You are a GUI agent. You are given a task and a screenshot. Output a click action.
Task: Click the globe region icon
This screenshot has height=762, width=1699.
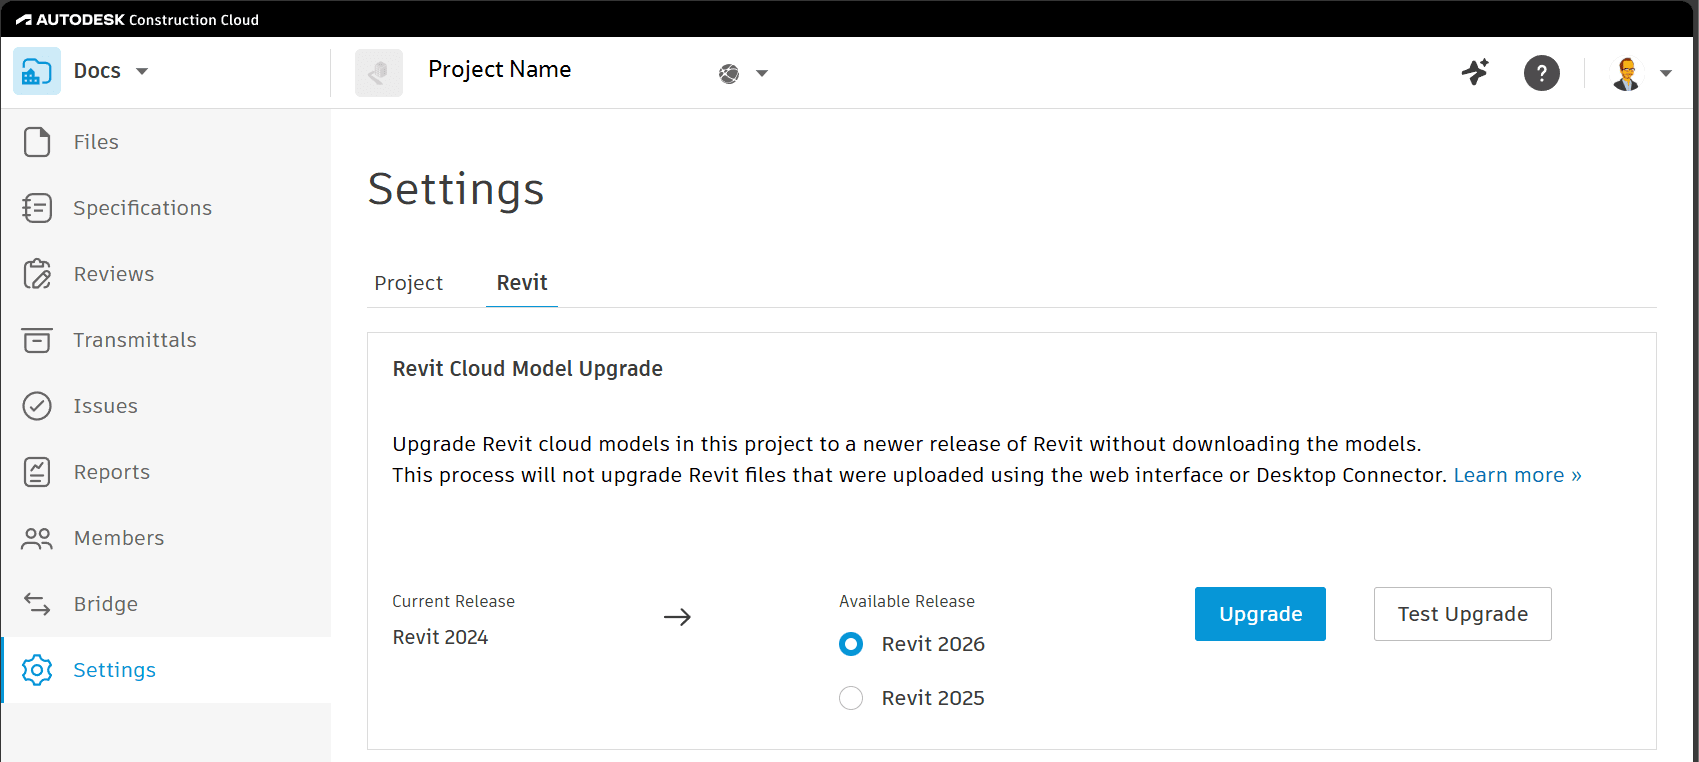tap(729, 73)
